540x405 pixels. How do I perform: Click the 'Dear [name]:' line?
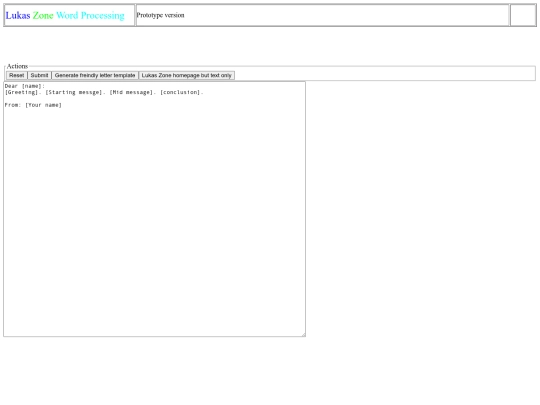click(x=25, y=86)
